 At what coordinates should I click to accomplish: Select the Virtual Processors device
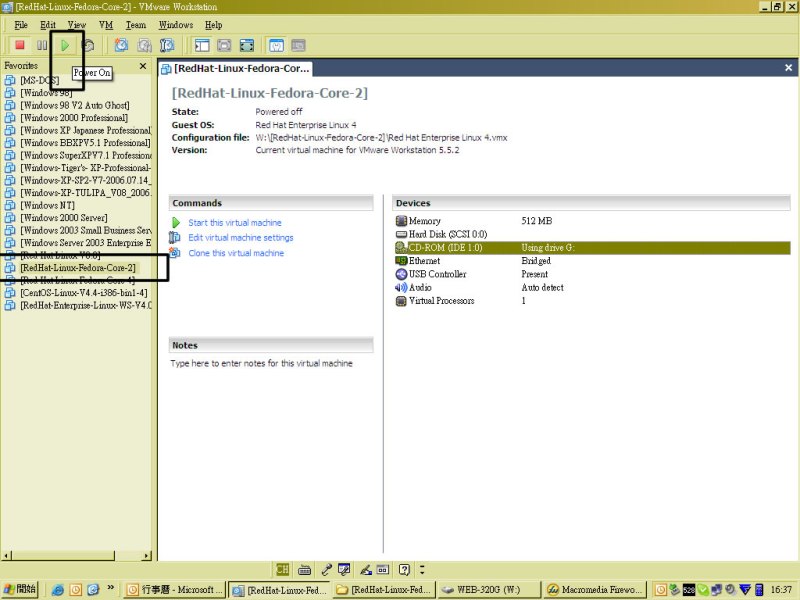(x=592, y=301)
